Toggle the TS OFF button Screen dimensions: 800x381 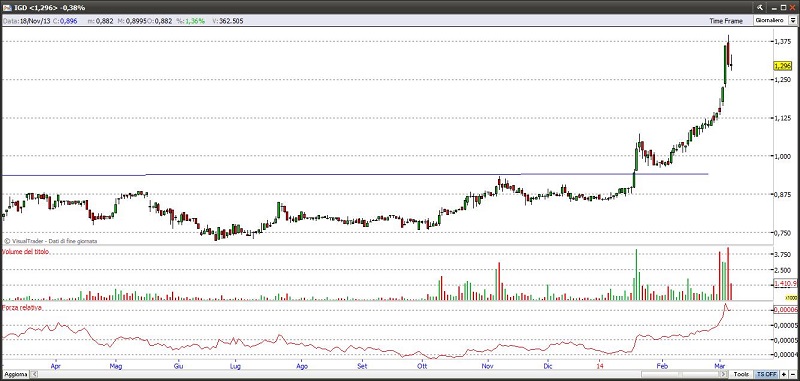(x=767, y=375)
